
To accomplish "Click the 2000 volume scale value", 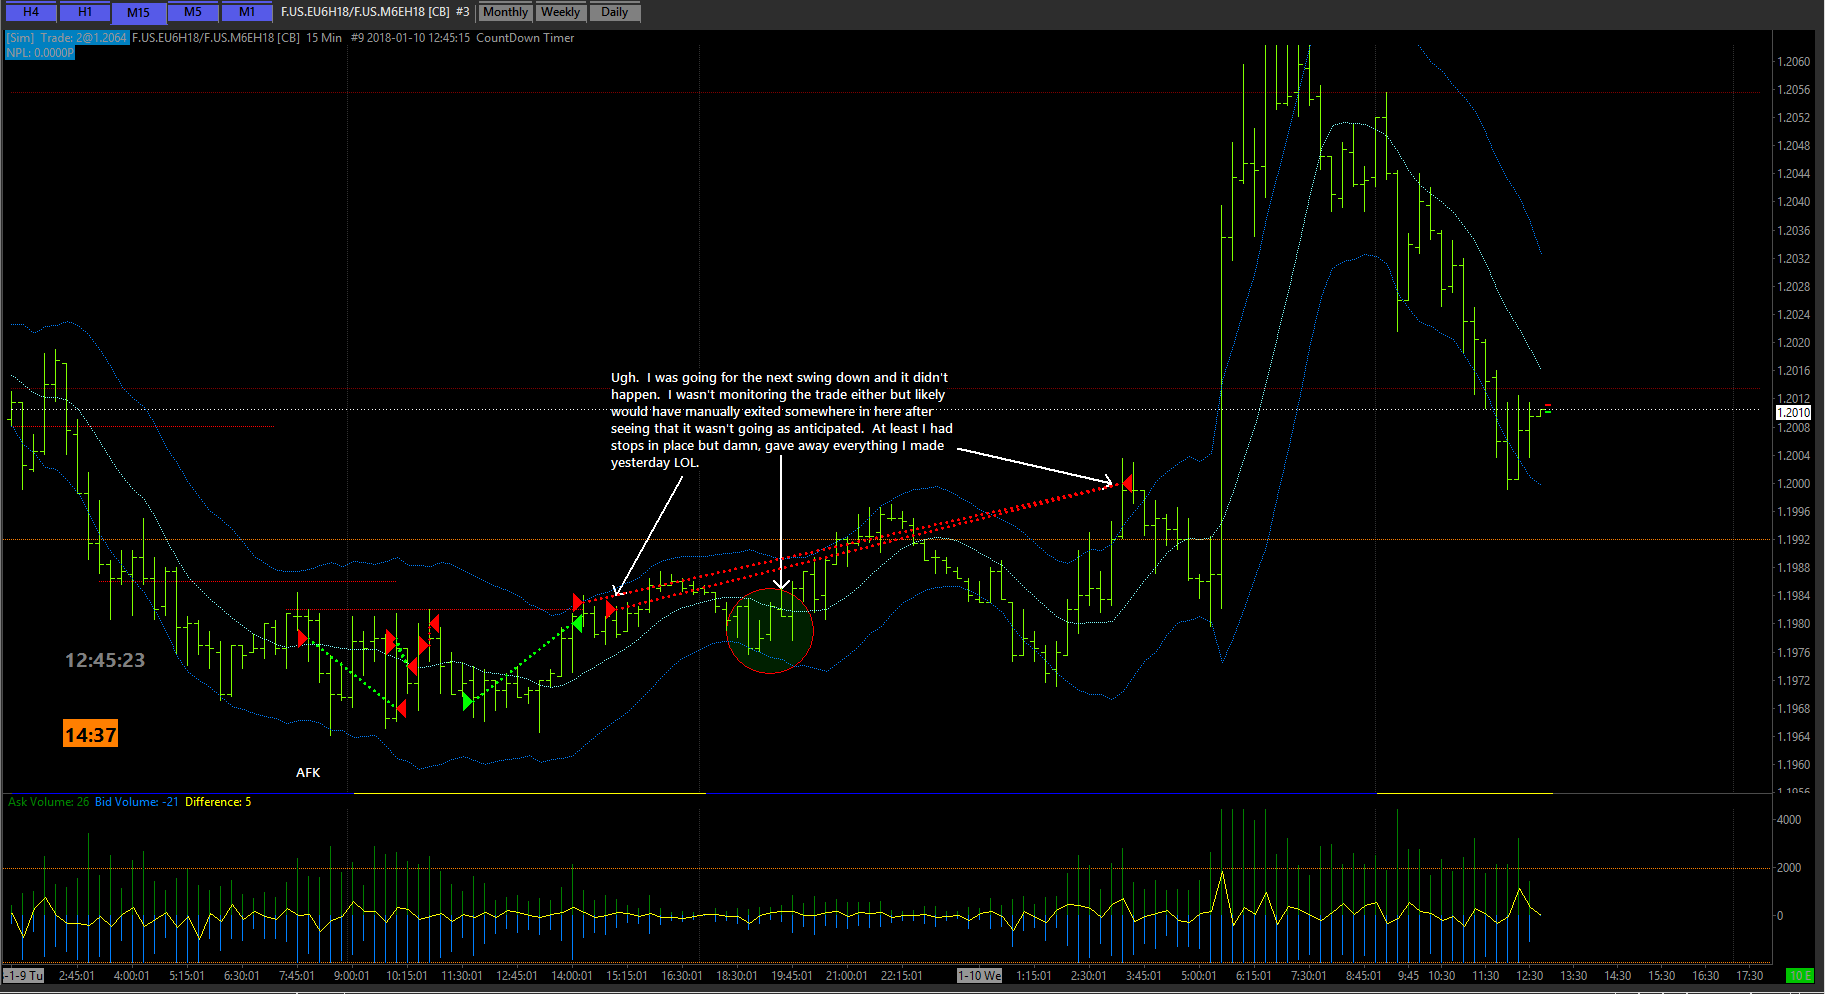I will click(1788, 868).
